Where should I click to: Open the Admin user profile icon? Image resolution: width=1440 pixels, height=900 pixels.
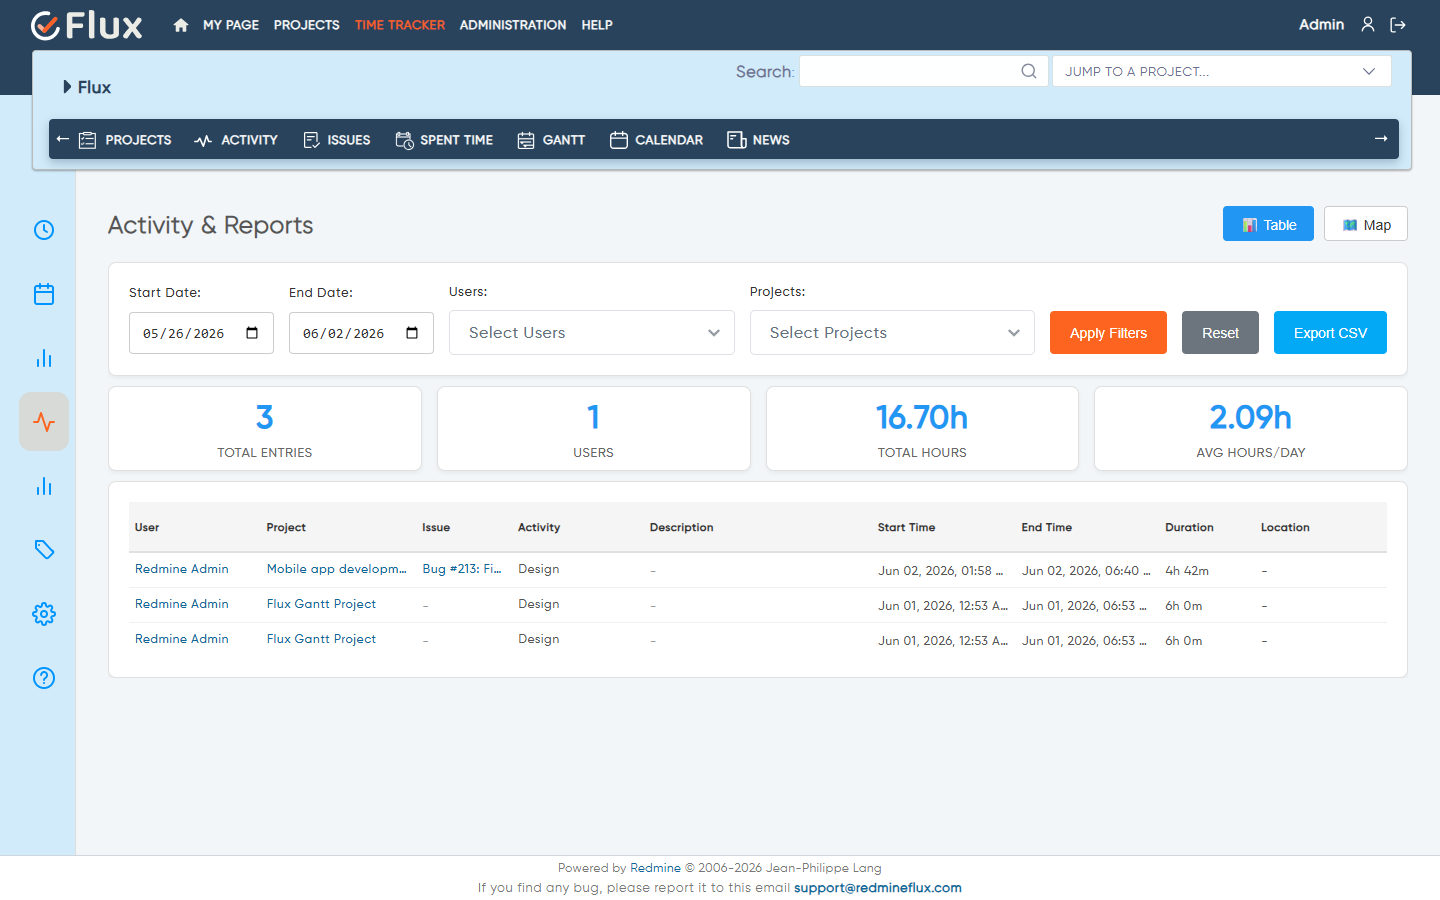click(x=1368, y=24)
